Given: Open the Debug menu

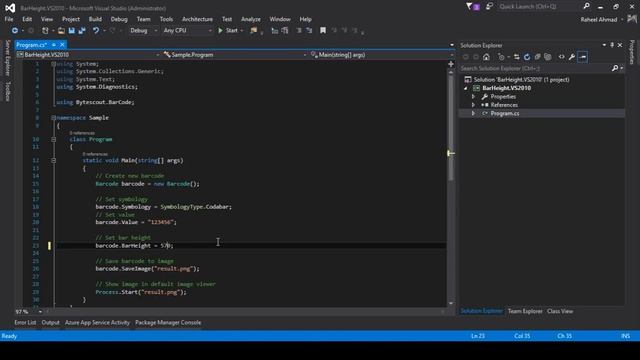Looking at the screenshot, I should click(119, 19).
